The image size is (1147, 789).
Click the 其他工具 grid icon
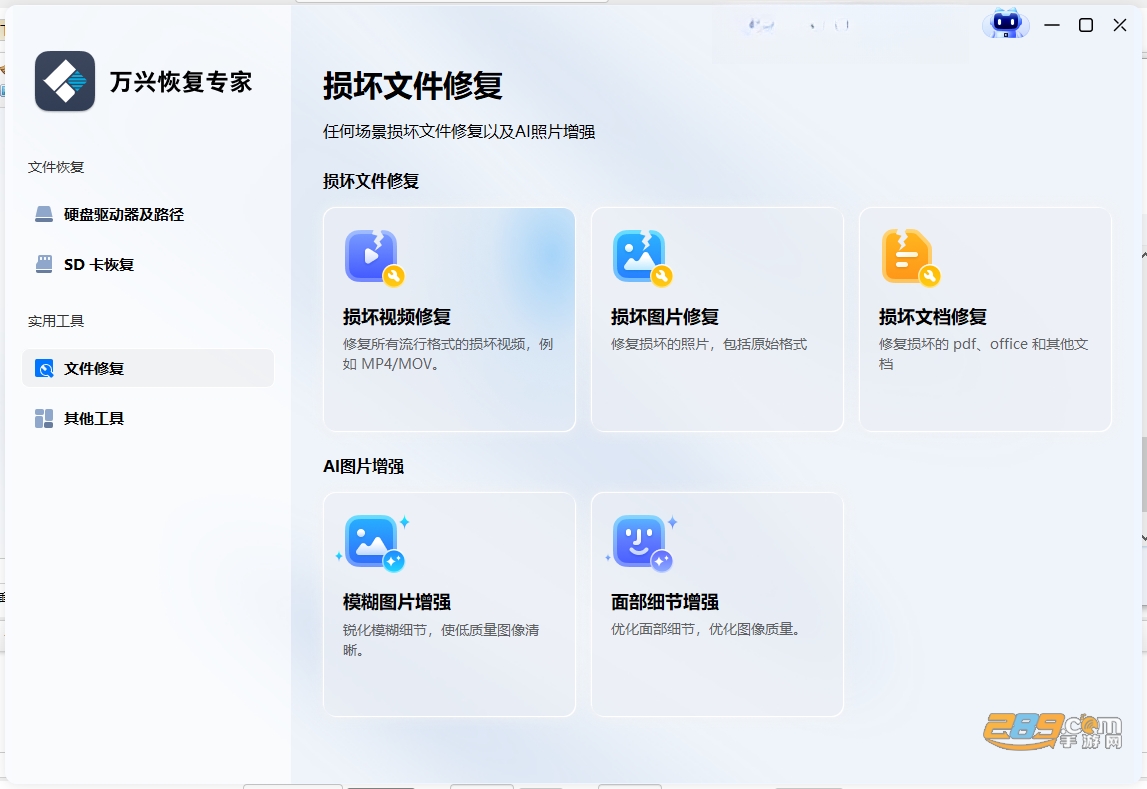coord(44,418)
